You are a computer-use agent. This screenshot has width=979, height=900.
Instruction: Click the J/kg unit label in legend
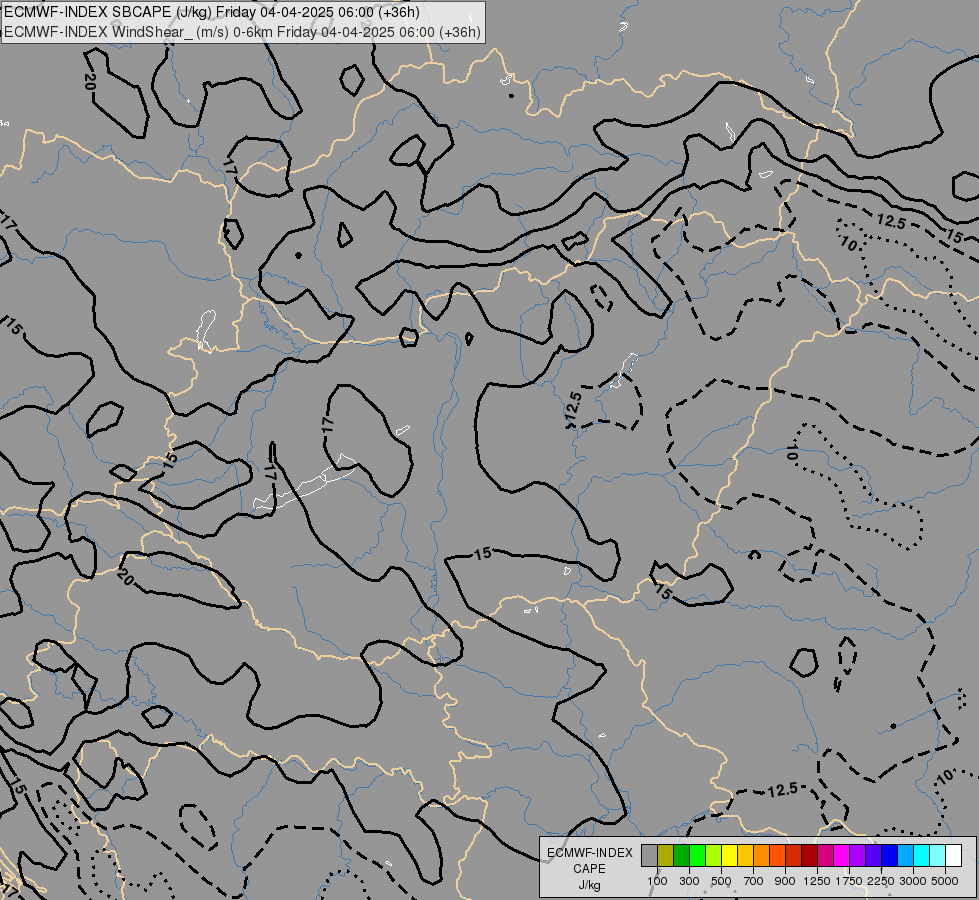tap(589, 885)
